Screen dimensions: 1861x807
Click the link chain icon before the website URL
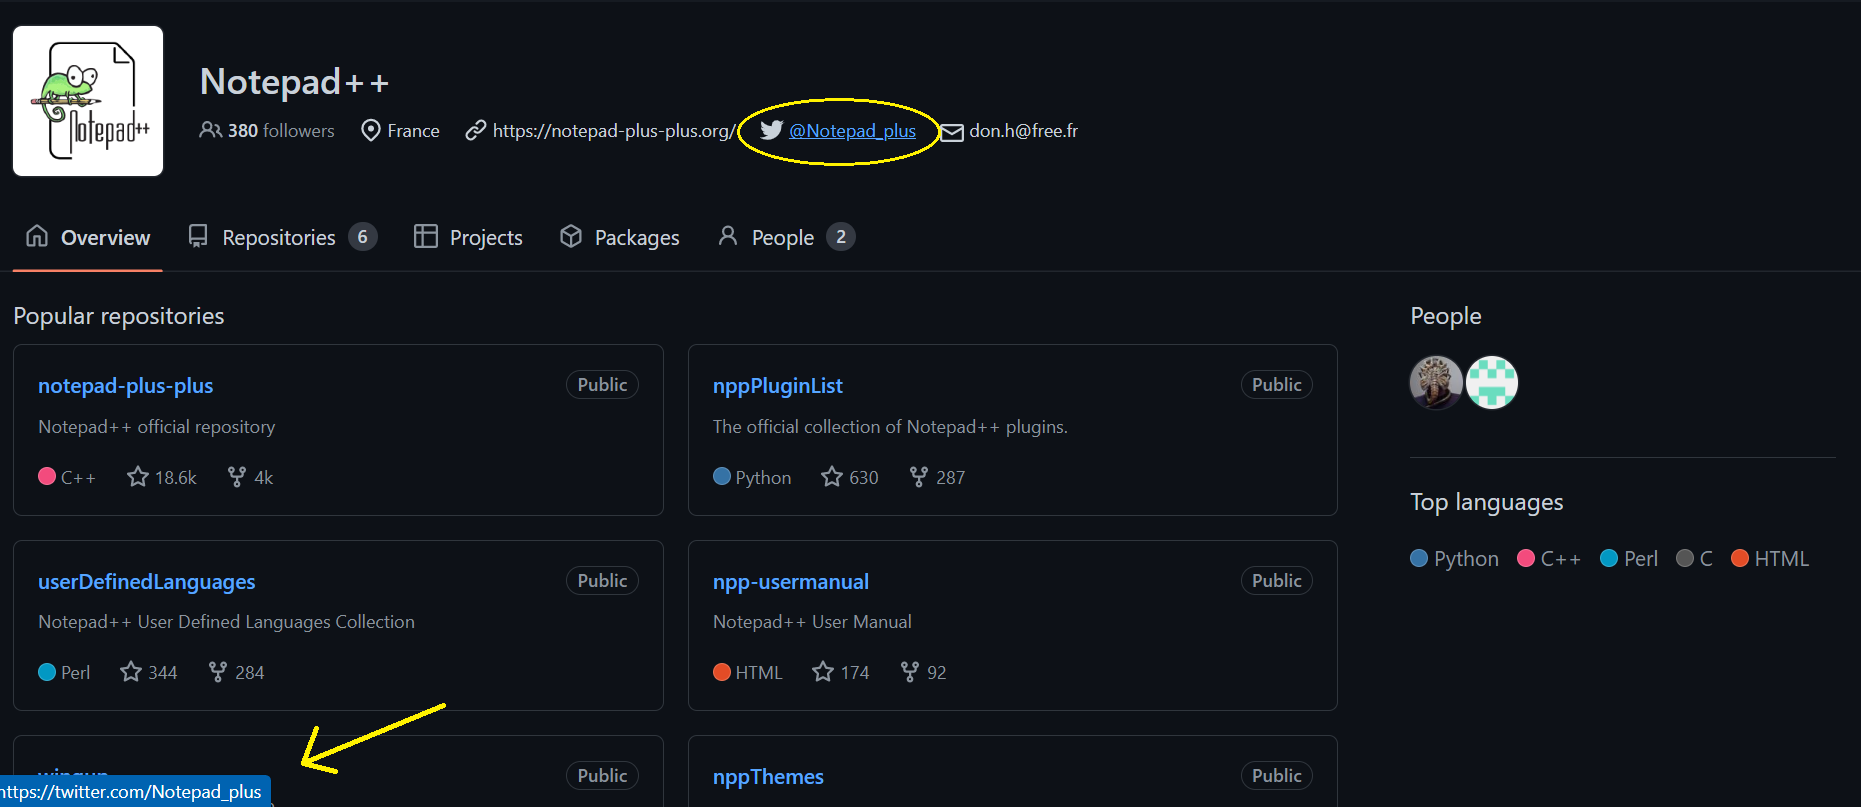click(x=474, y=130)
